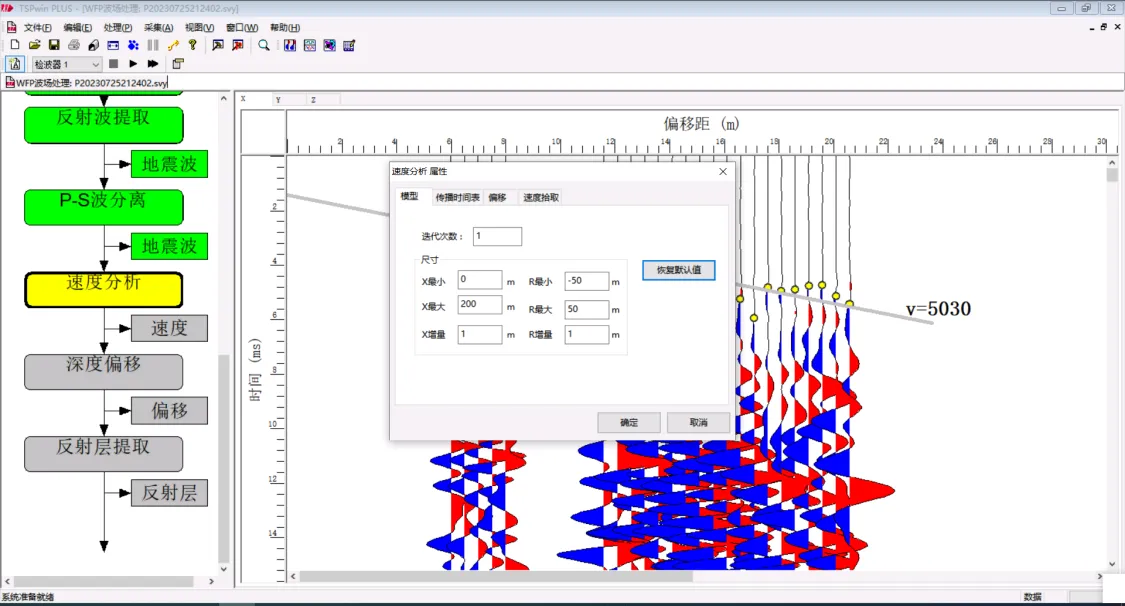Click the 迭代次数 input field

497,237
